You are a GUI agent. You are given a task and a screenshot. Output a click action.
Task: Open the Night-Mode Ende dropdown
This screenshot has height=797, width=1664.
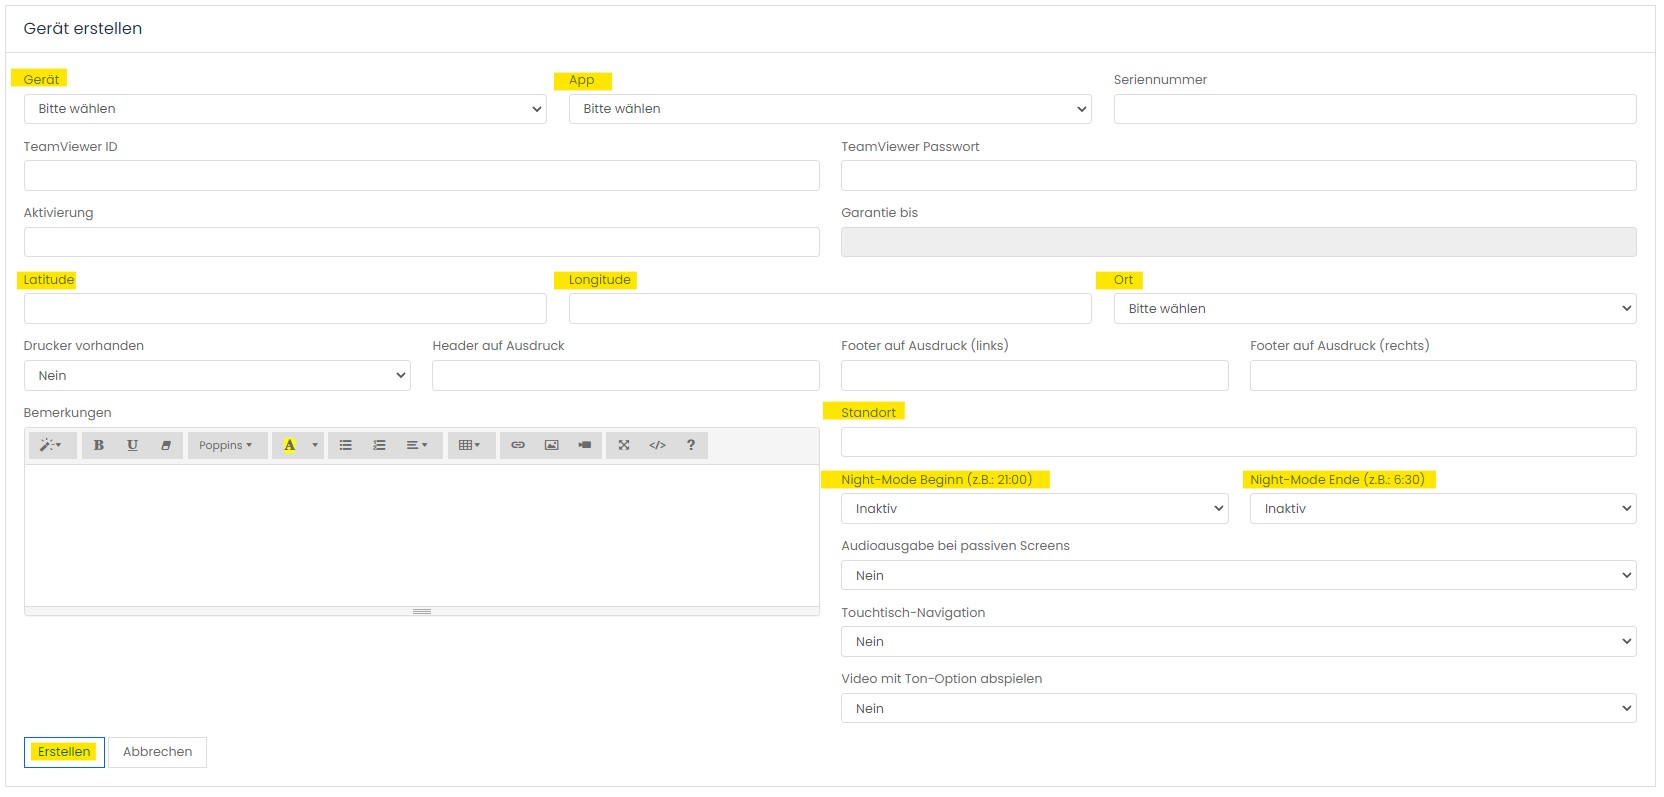(1443, 509)
